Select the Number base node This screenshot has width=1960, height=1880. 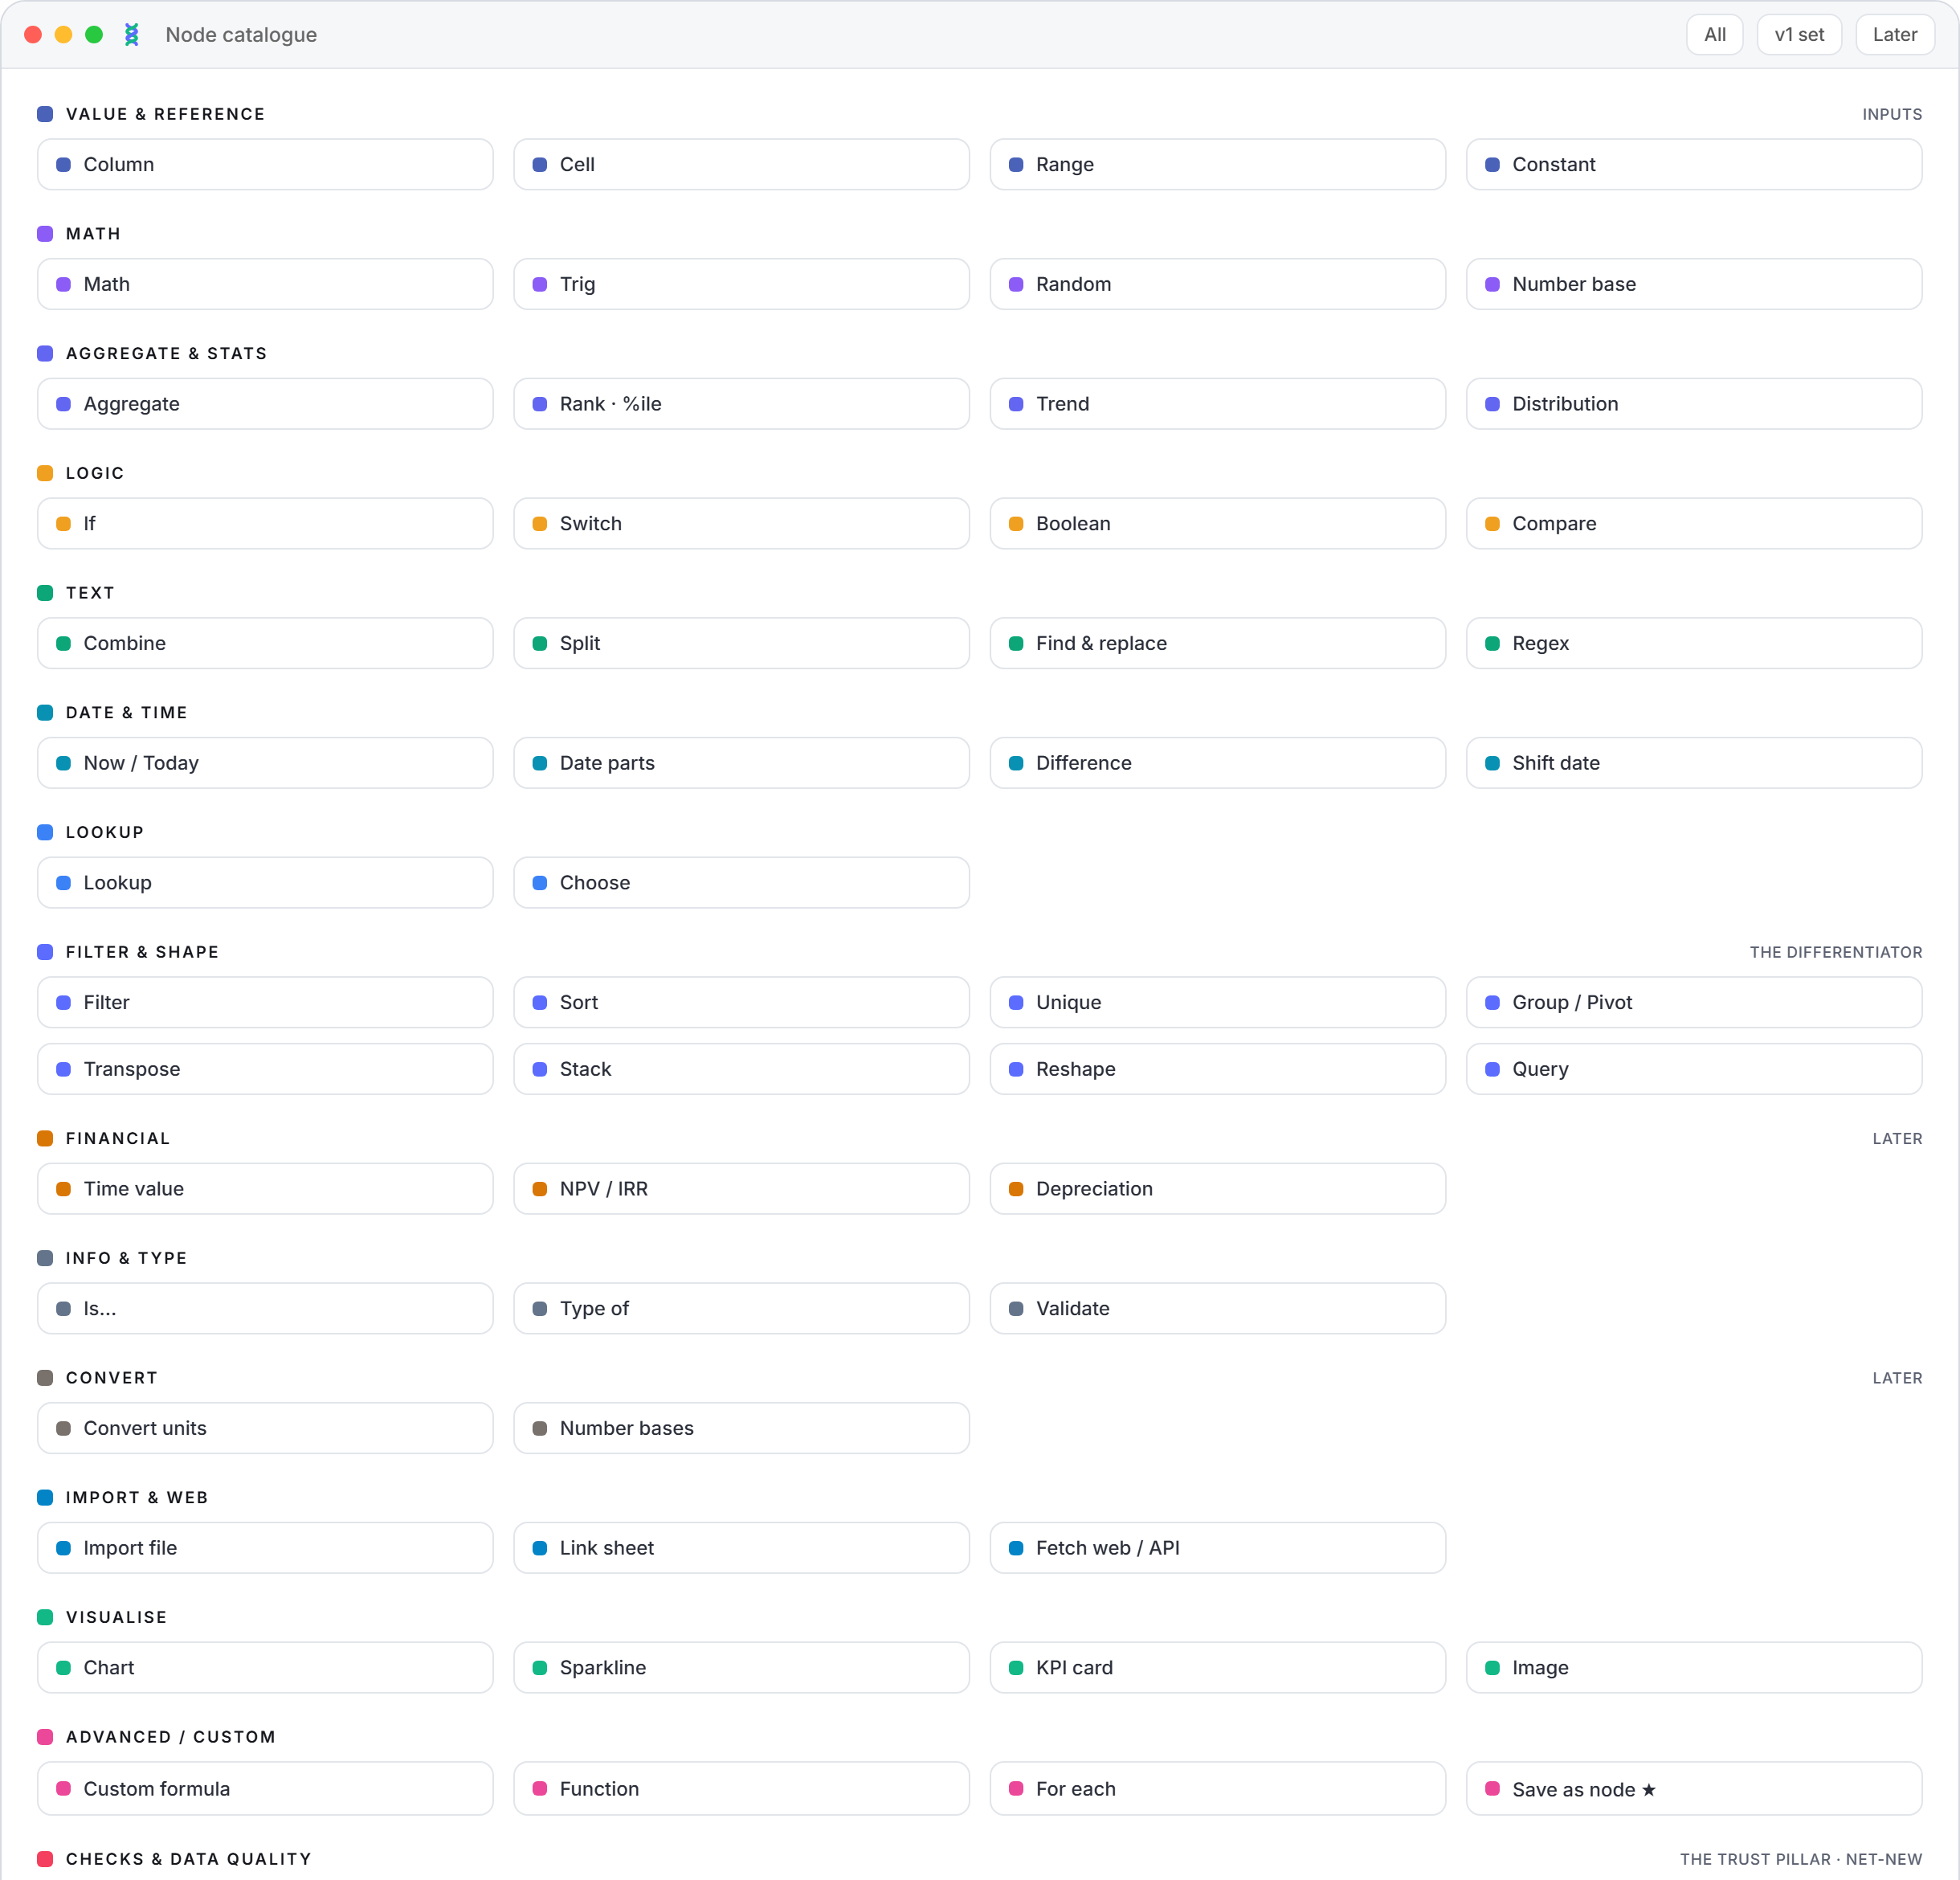click(x=1693, y=284)
